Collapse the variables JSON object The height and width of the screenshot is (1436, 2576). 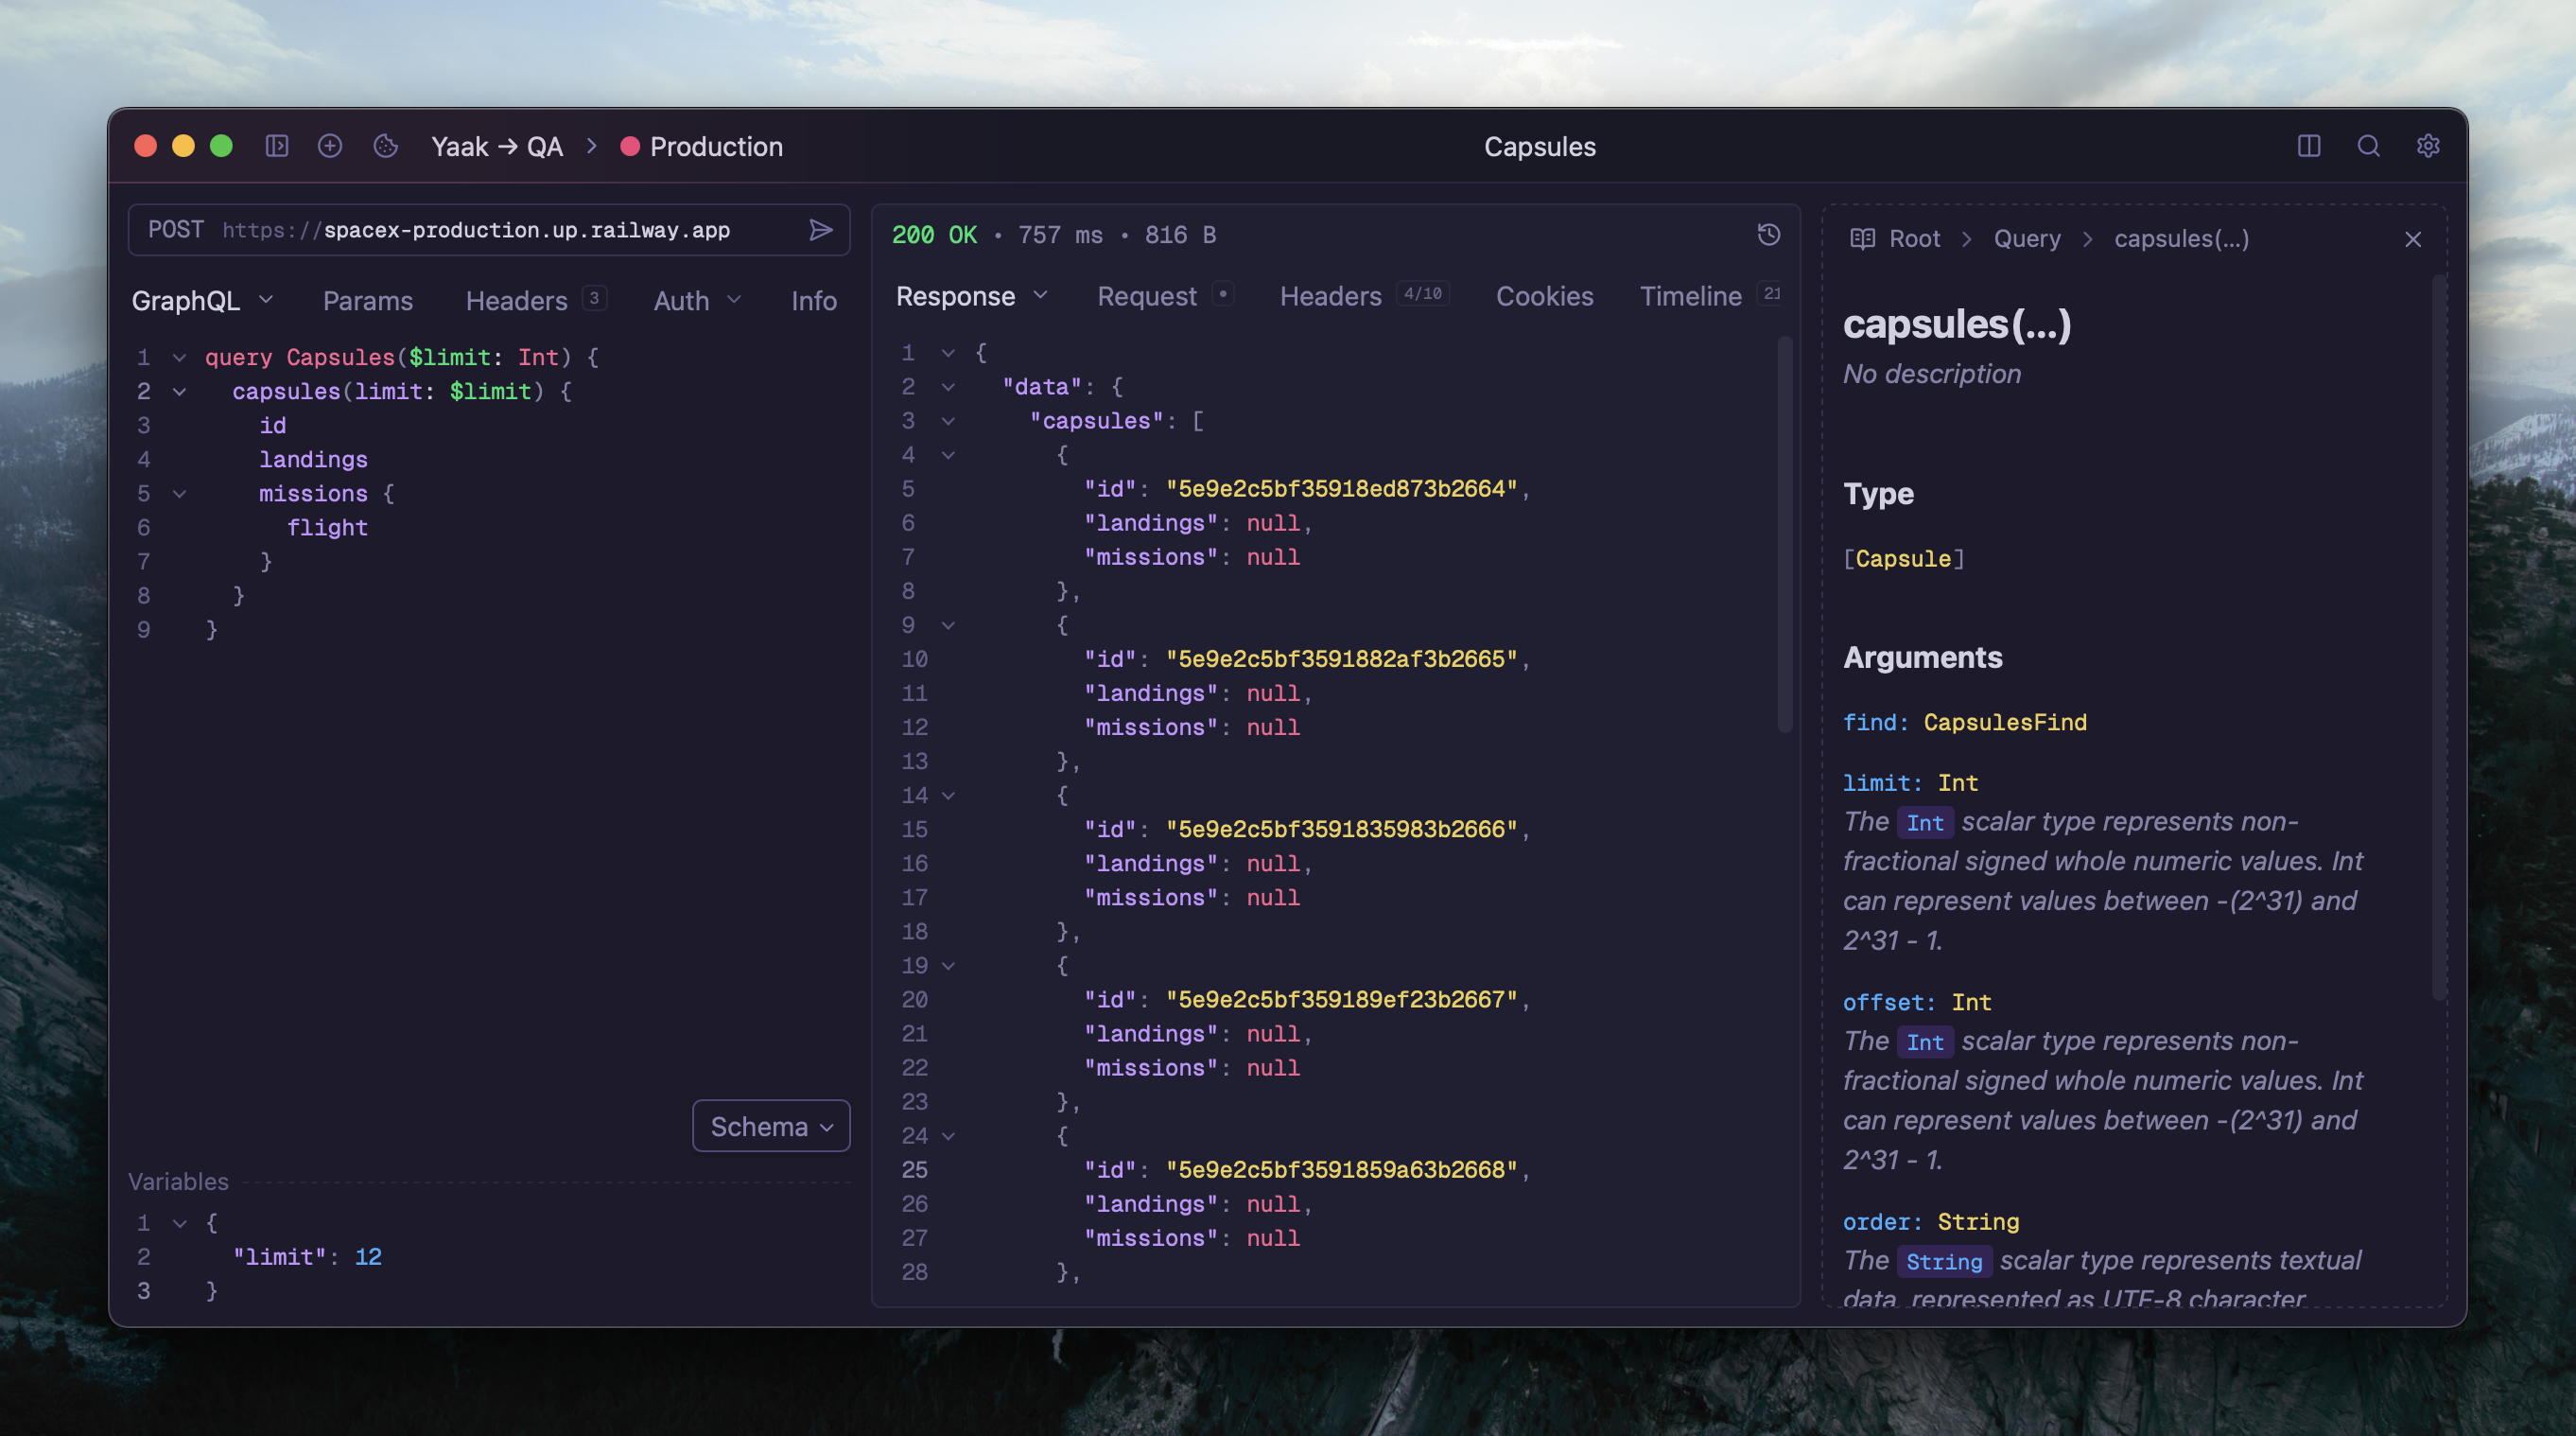click(180, 1223)
